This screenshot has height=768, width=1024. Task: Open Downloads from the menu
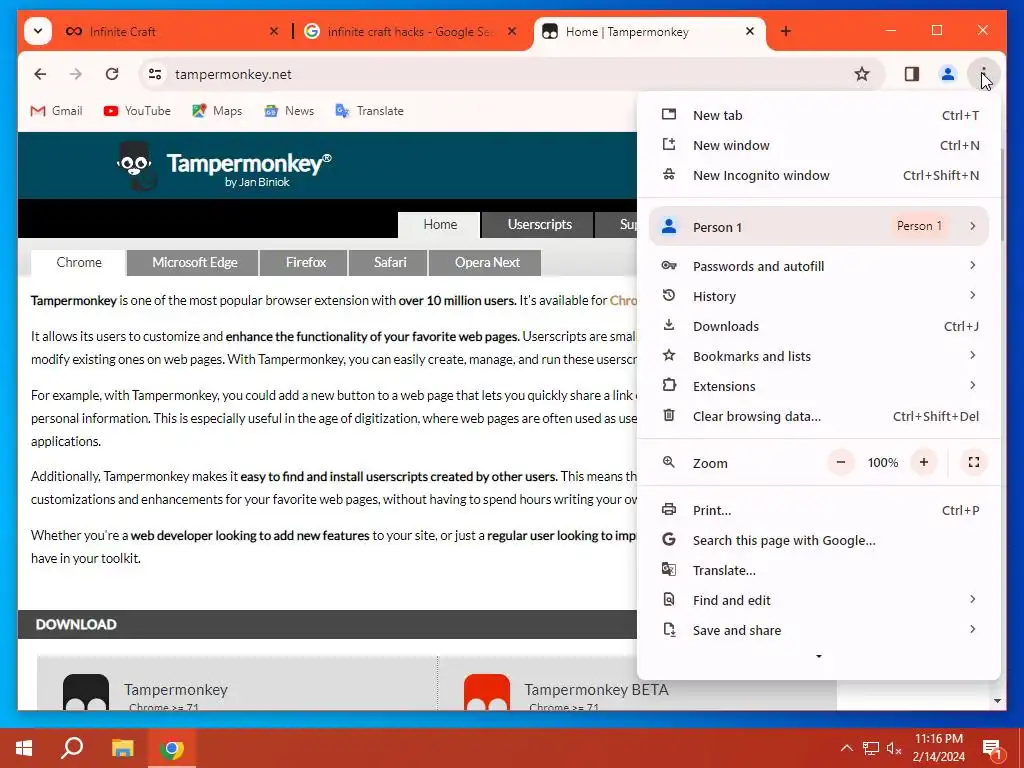(819, 327)
